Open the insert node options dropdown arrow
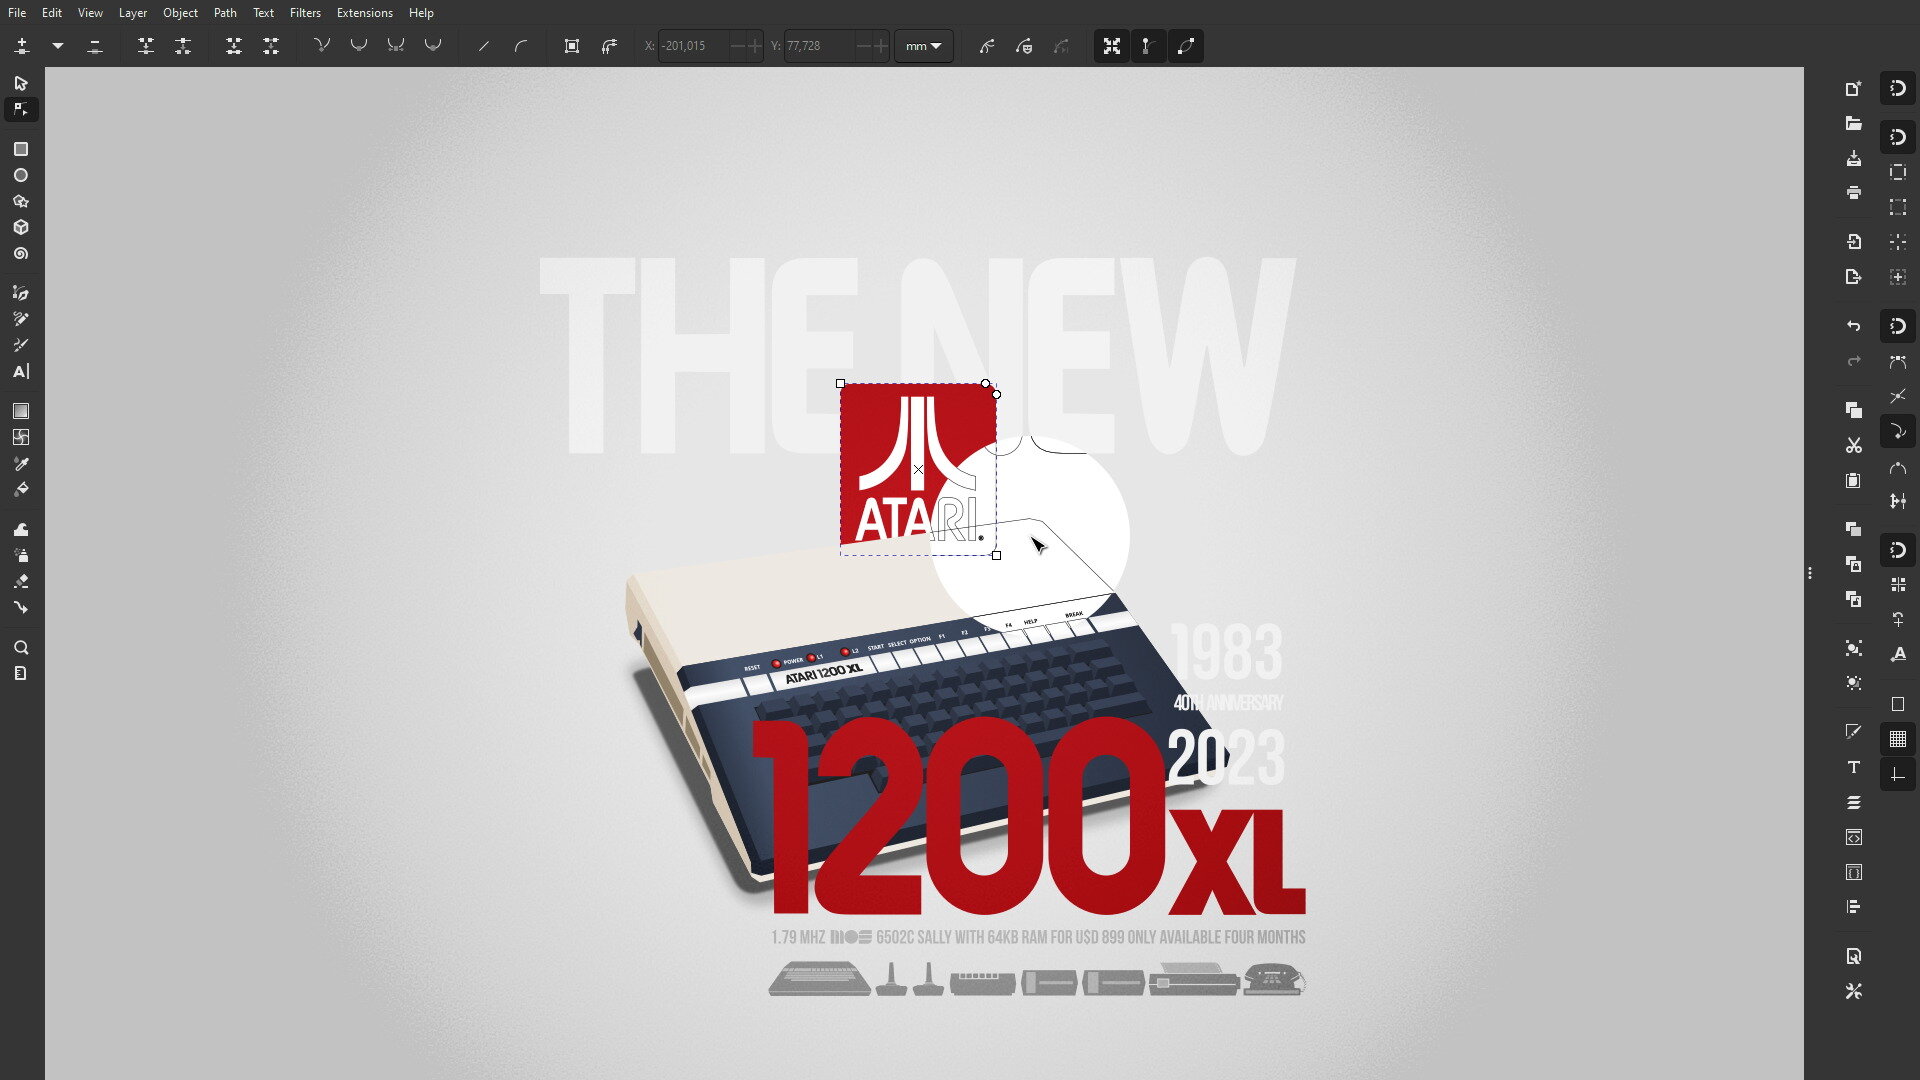This screenshot has height=1080, width=1920. point(58,46)
